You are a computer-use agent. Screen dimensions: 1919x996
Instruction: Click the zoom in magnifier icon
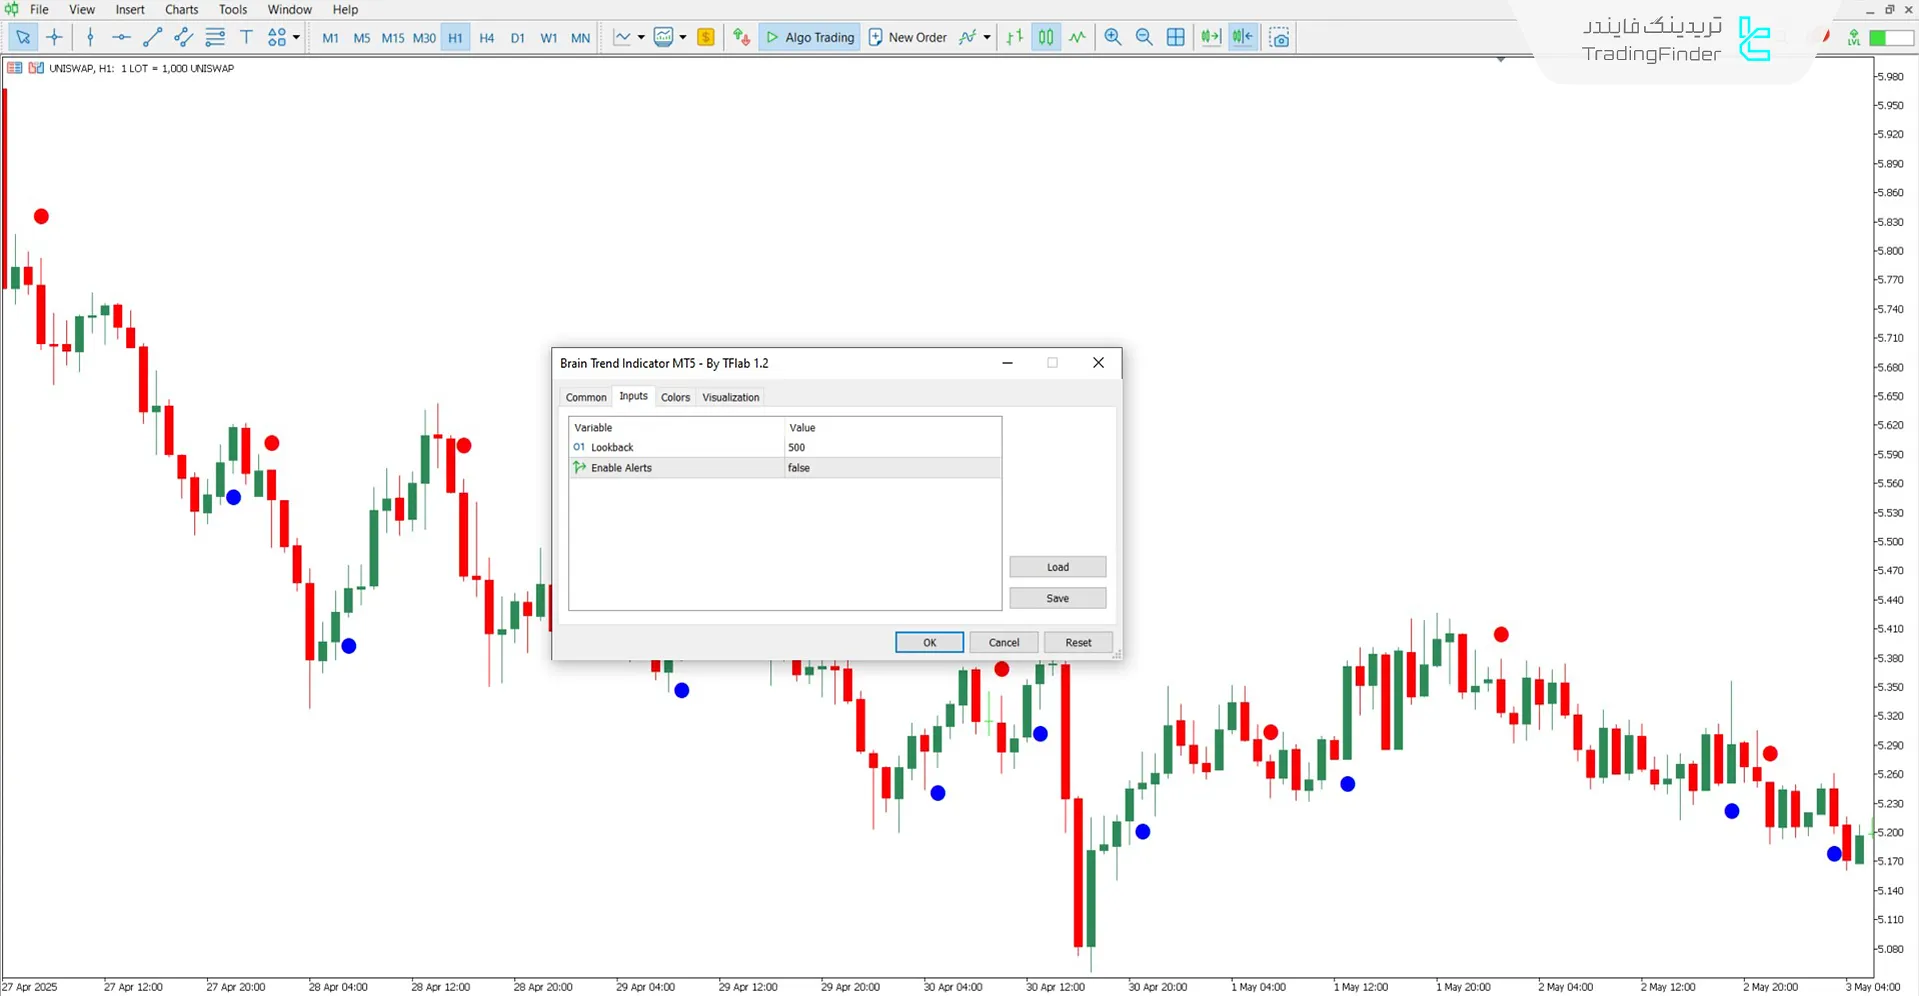pyautogui.click(x=1112, y=38)
